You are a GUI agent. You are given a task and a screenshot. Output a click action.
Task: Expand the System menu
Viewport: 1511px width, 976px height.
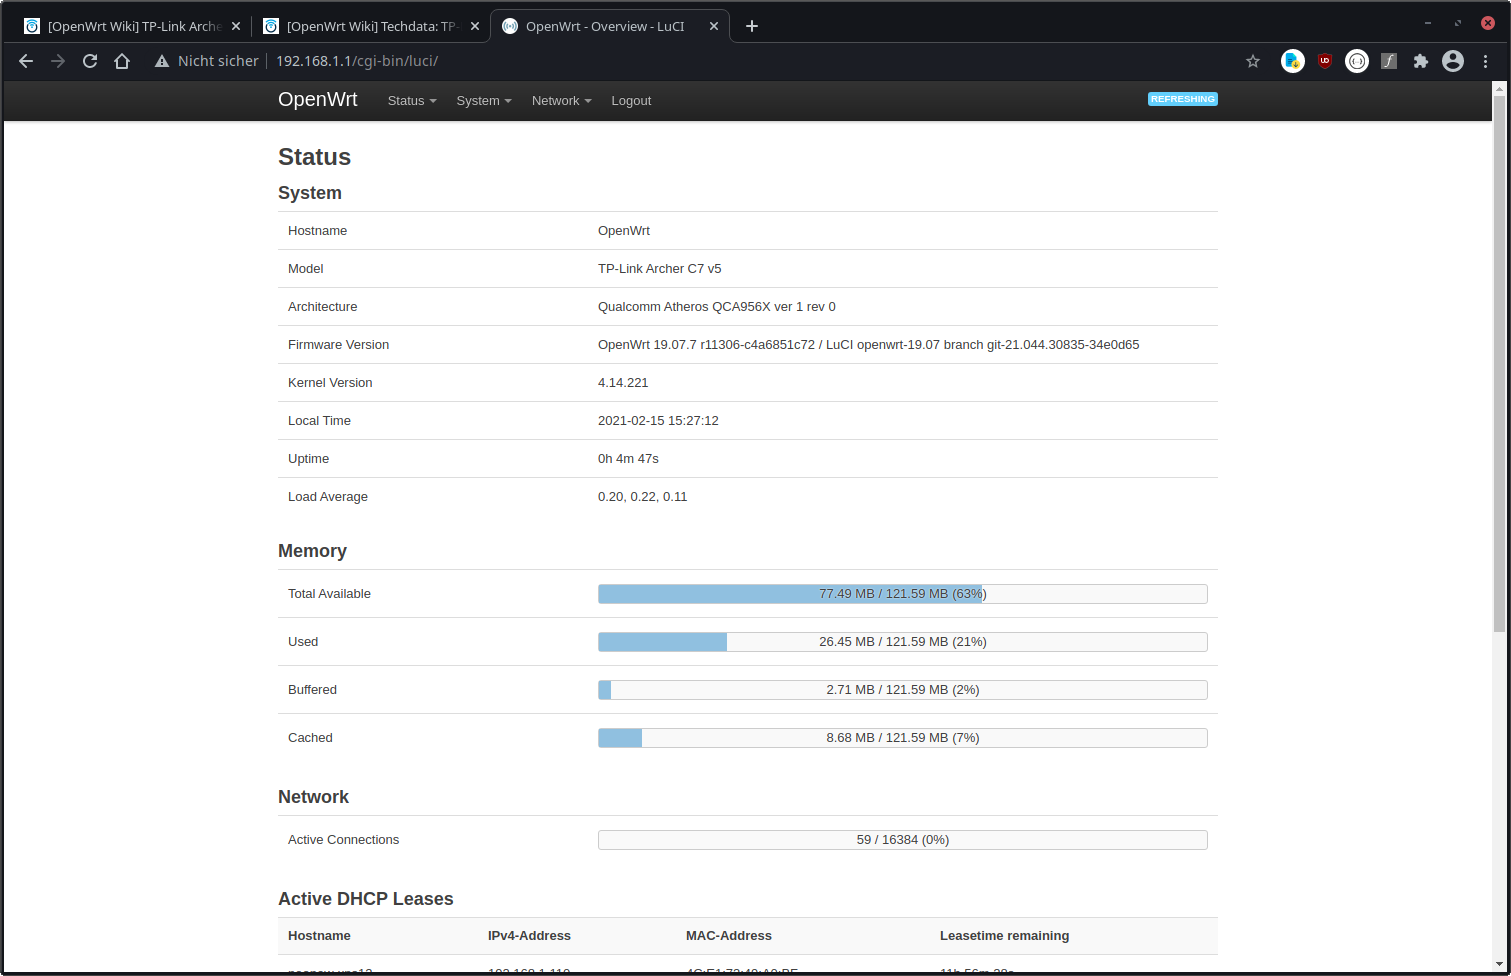point(484,101)
